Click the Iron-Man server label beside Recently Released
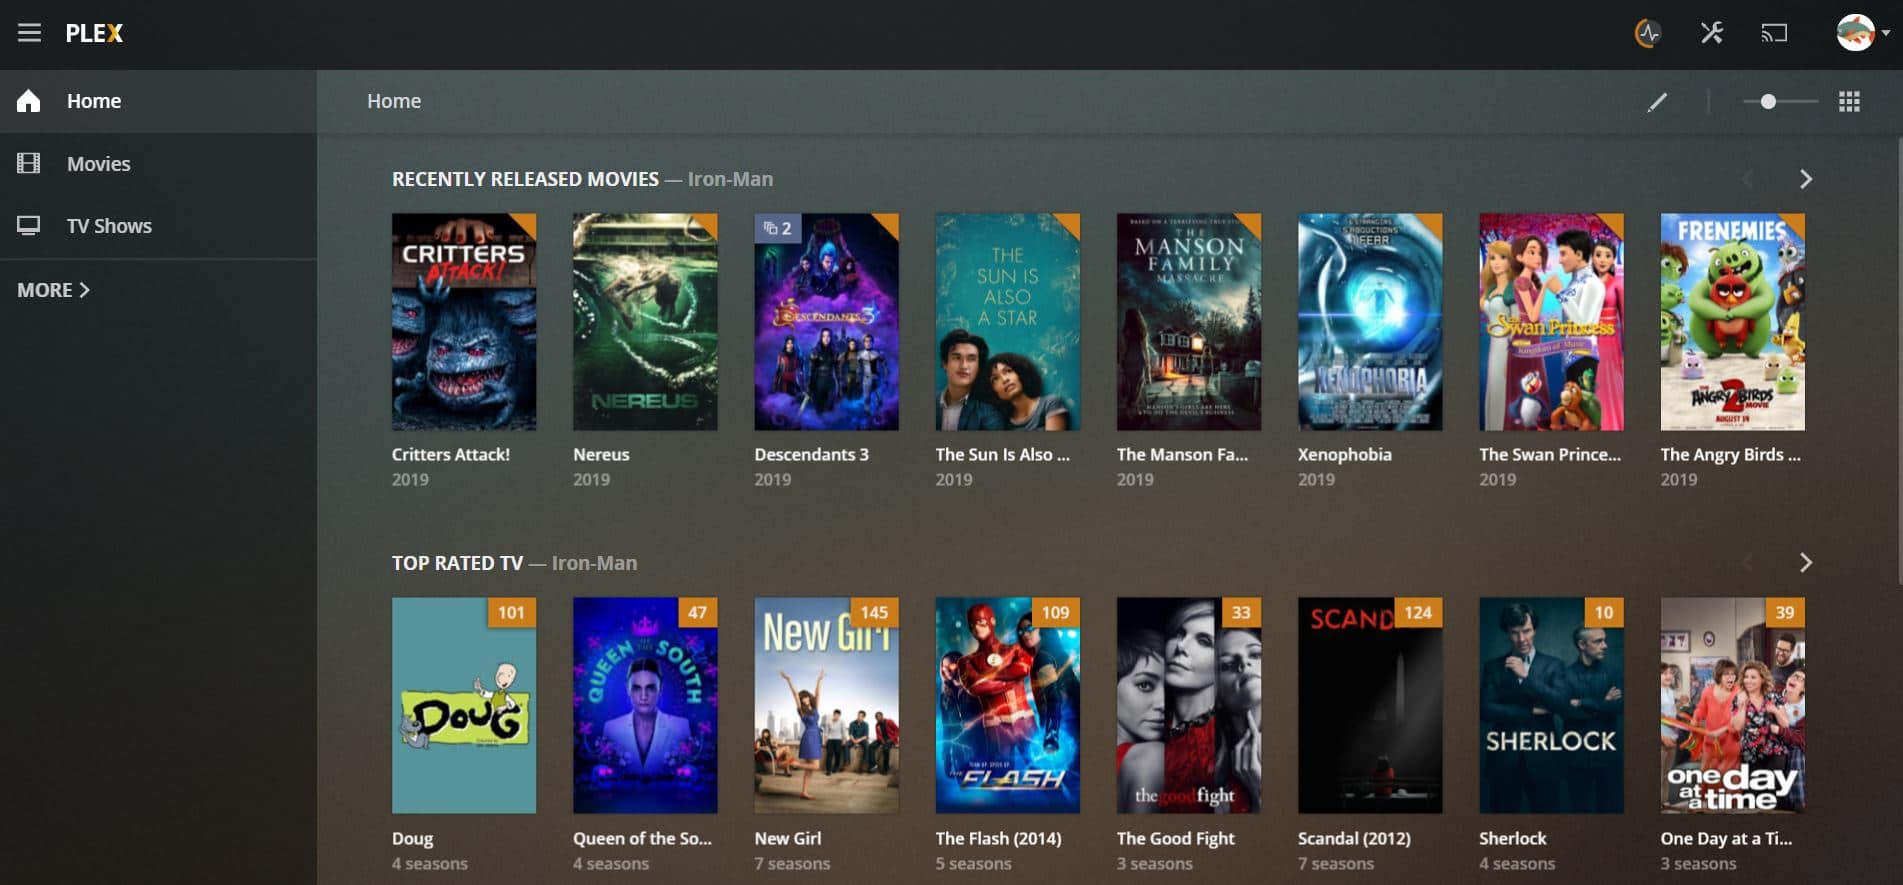The image size is (1903, 885). [730, 179]
